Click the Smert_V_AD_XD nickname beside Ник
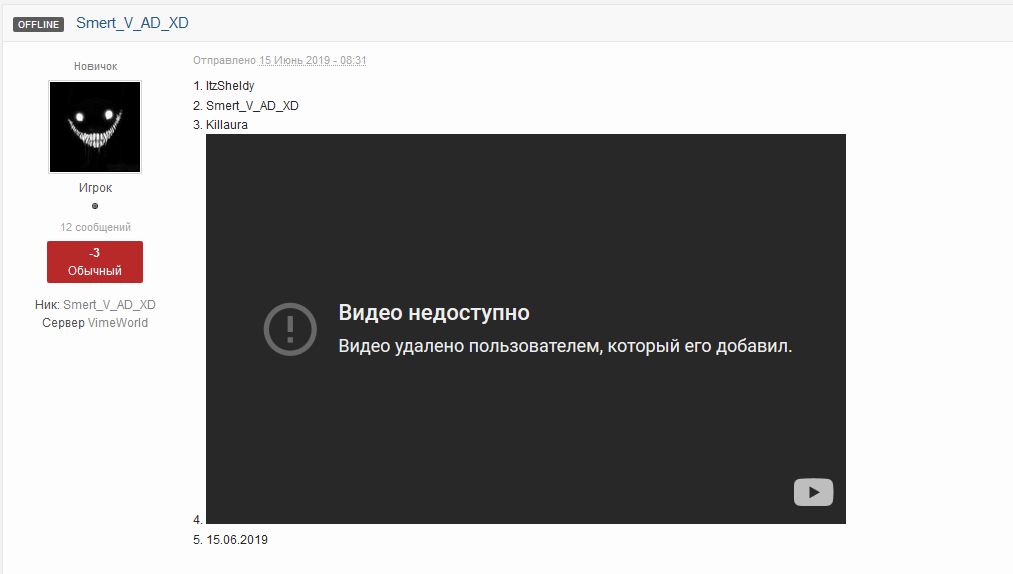The height and width of the screenshot is (574, 1013). (x=109, y=305)
